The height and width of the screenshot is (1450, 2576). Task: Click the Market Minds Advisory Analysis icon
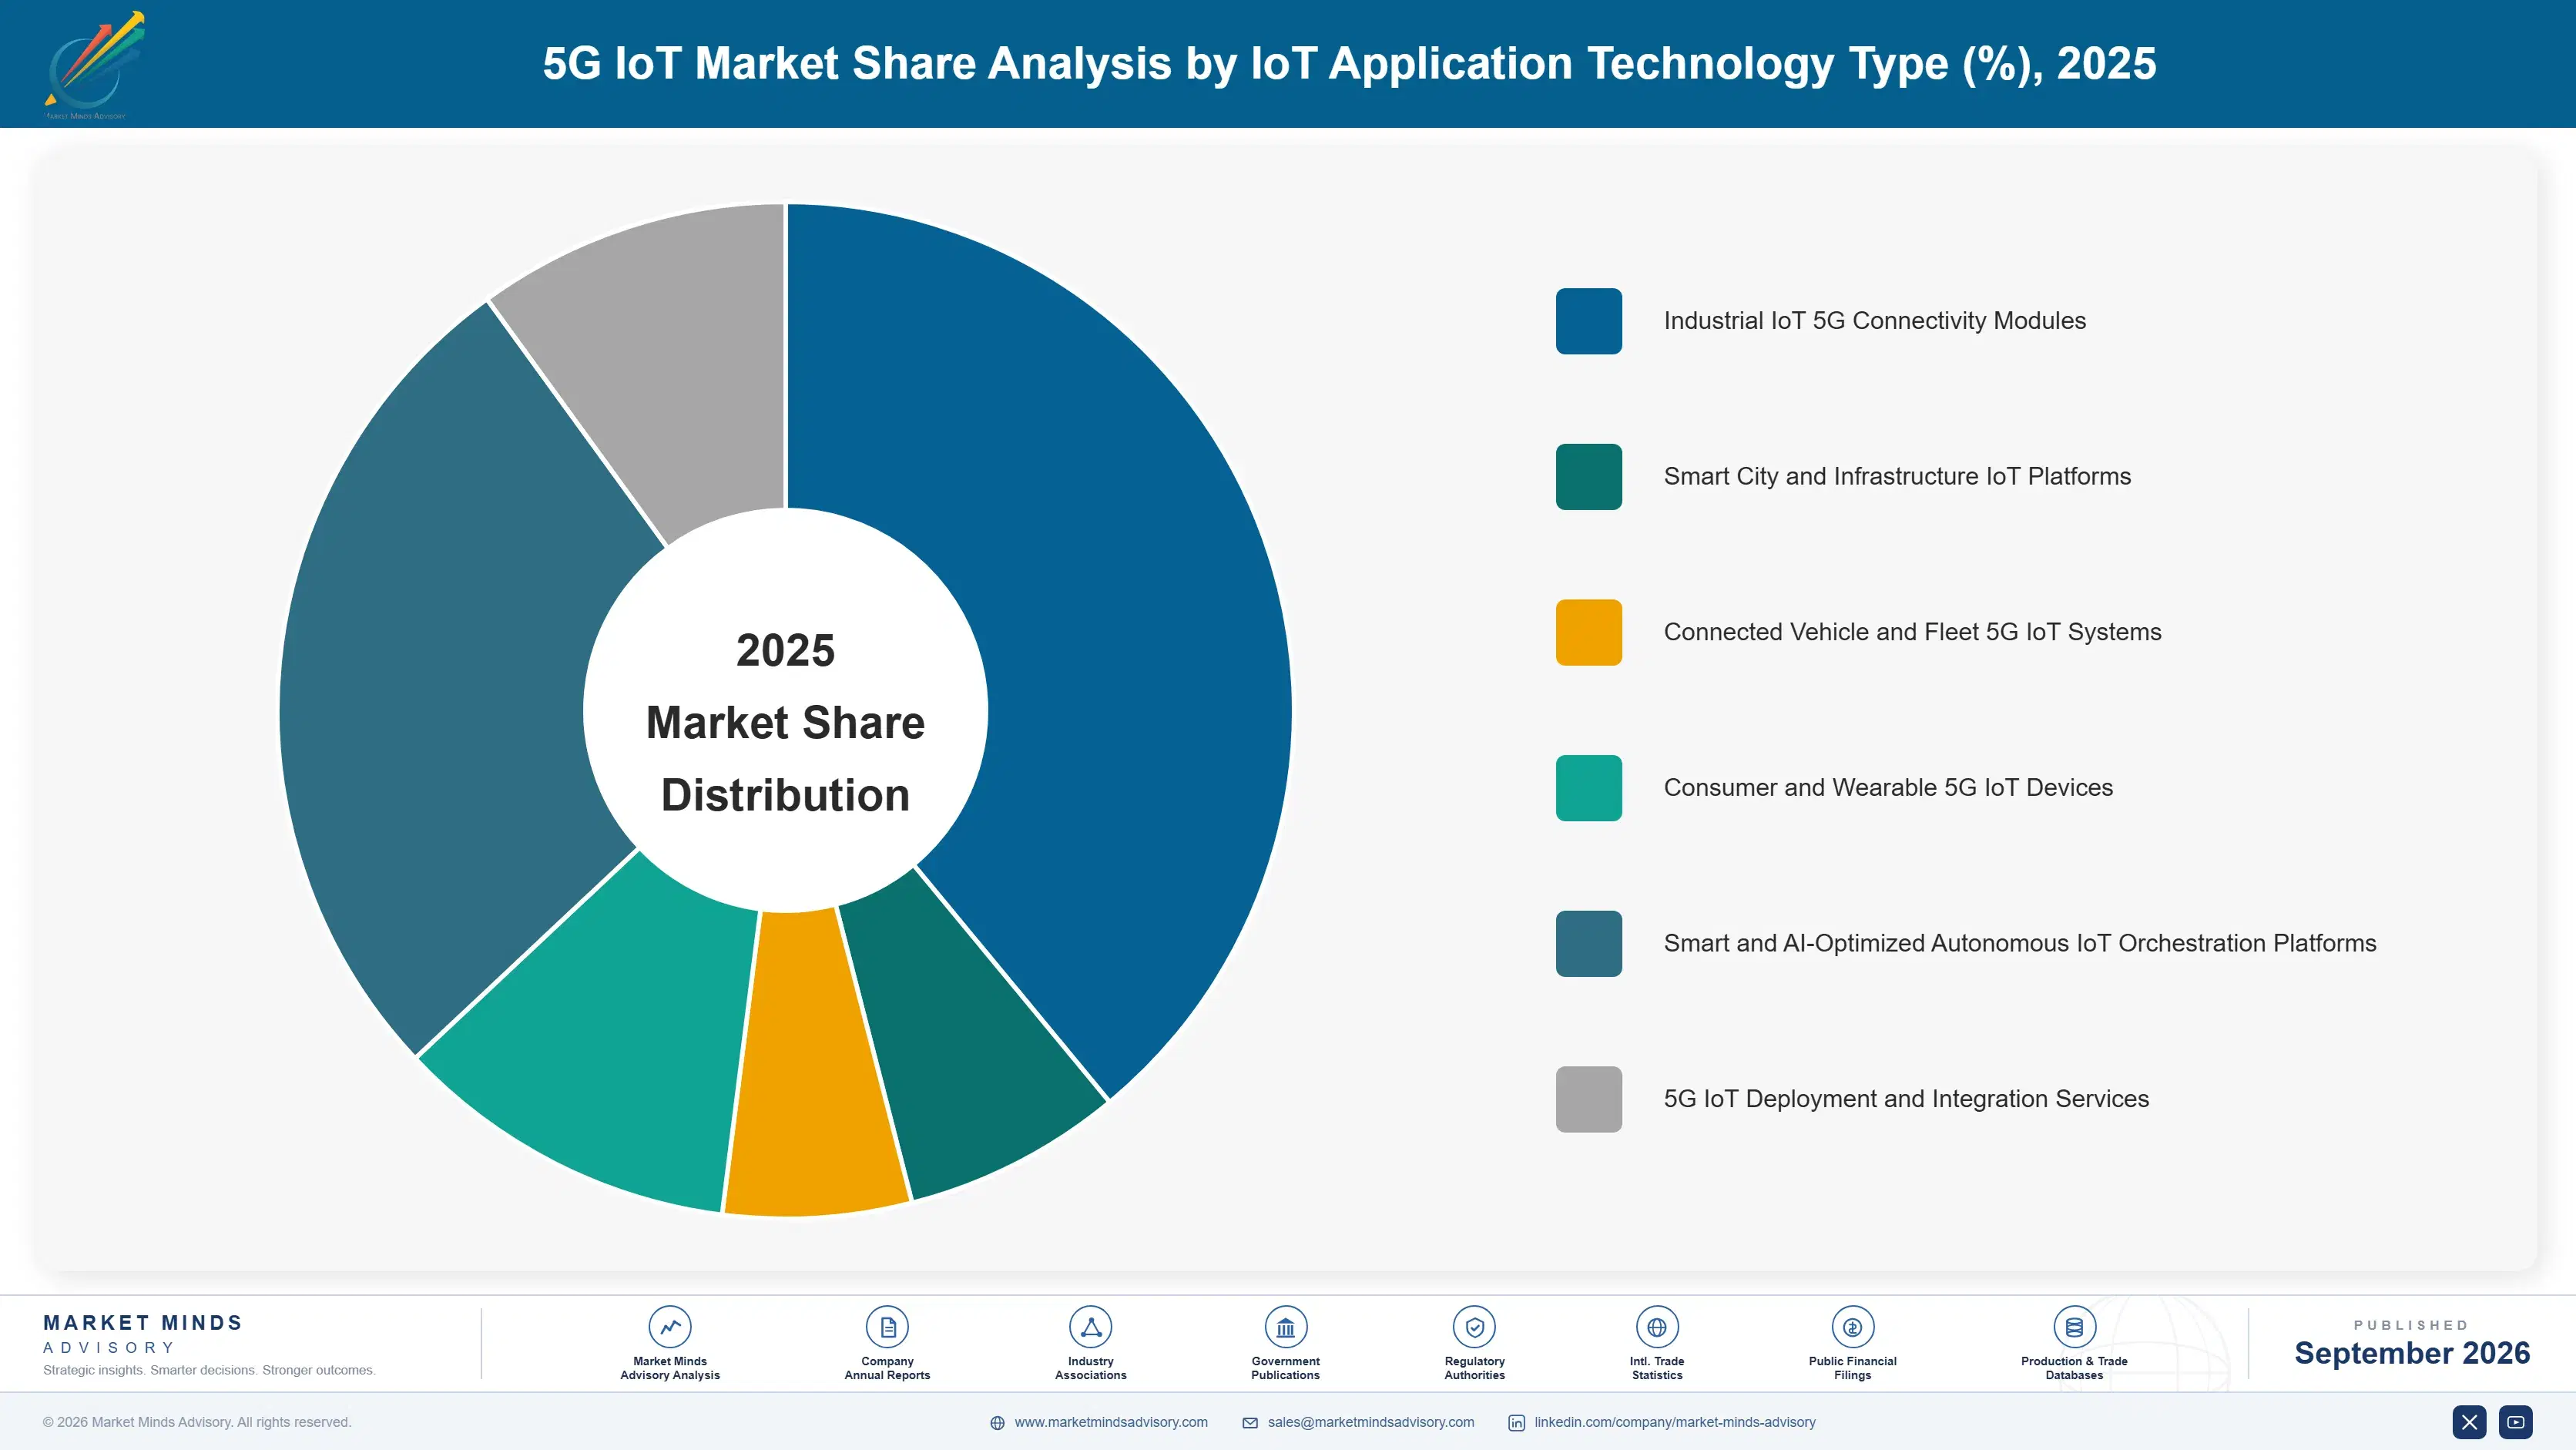click(670, 1327)
